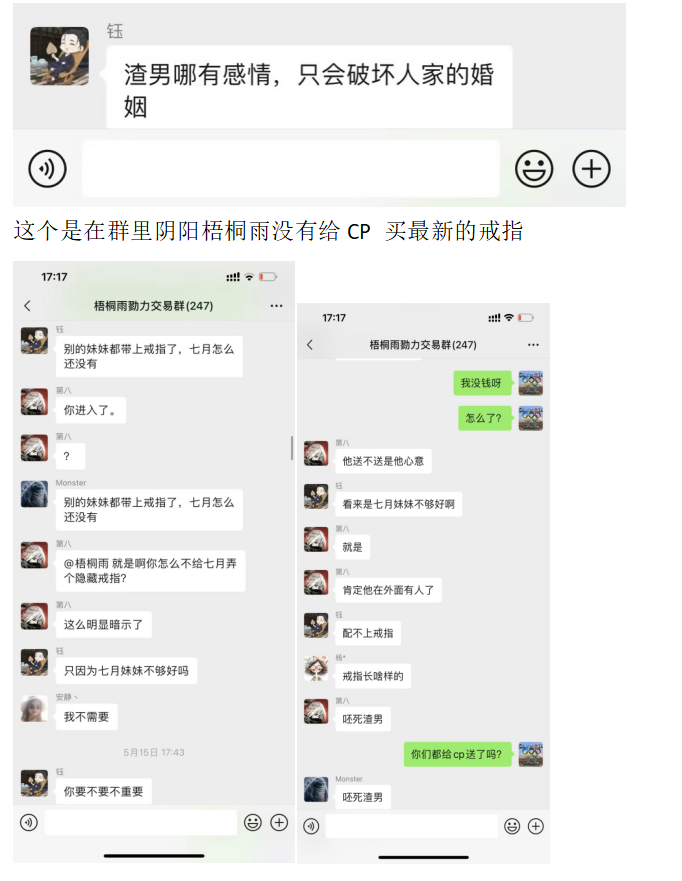Tap 安静's avatar in left chat
Image resolution: width=682 pixels, height=881 pixels.
tap(34, 709)
